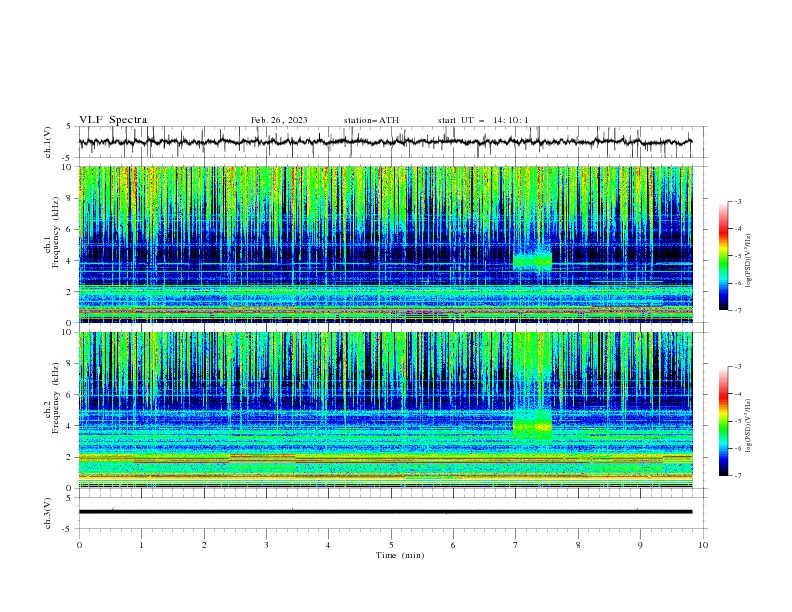Click the ch.1 voltage waveform trace
This screenshot has height=612, width=792.
coord(385,142)
